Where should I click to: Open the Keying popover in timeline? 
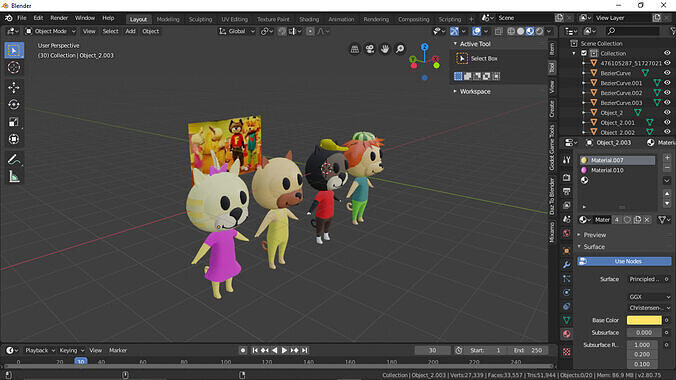(x=71, y=350)
